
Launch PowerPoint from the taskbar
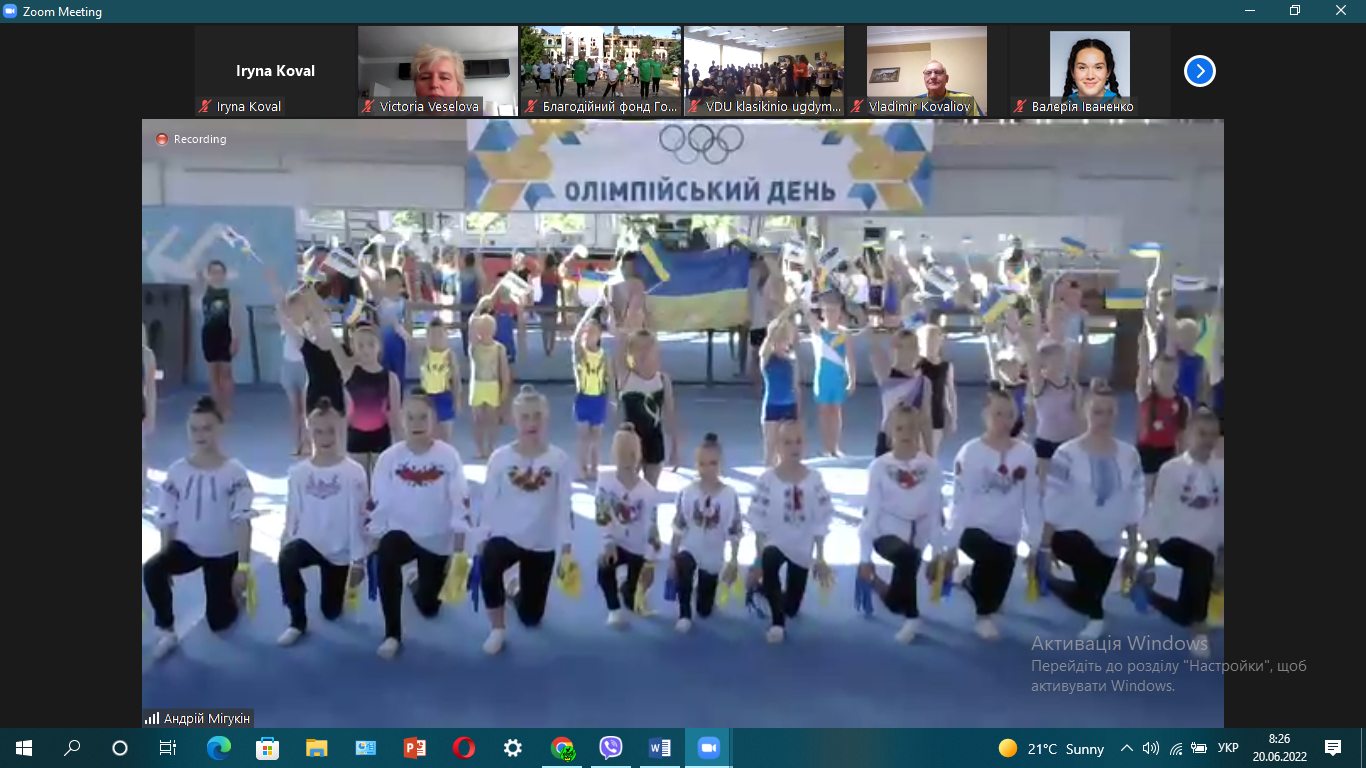(414, 748)
